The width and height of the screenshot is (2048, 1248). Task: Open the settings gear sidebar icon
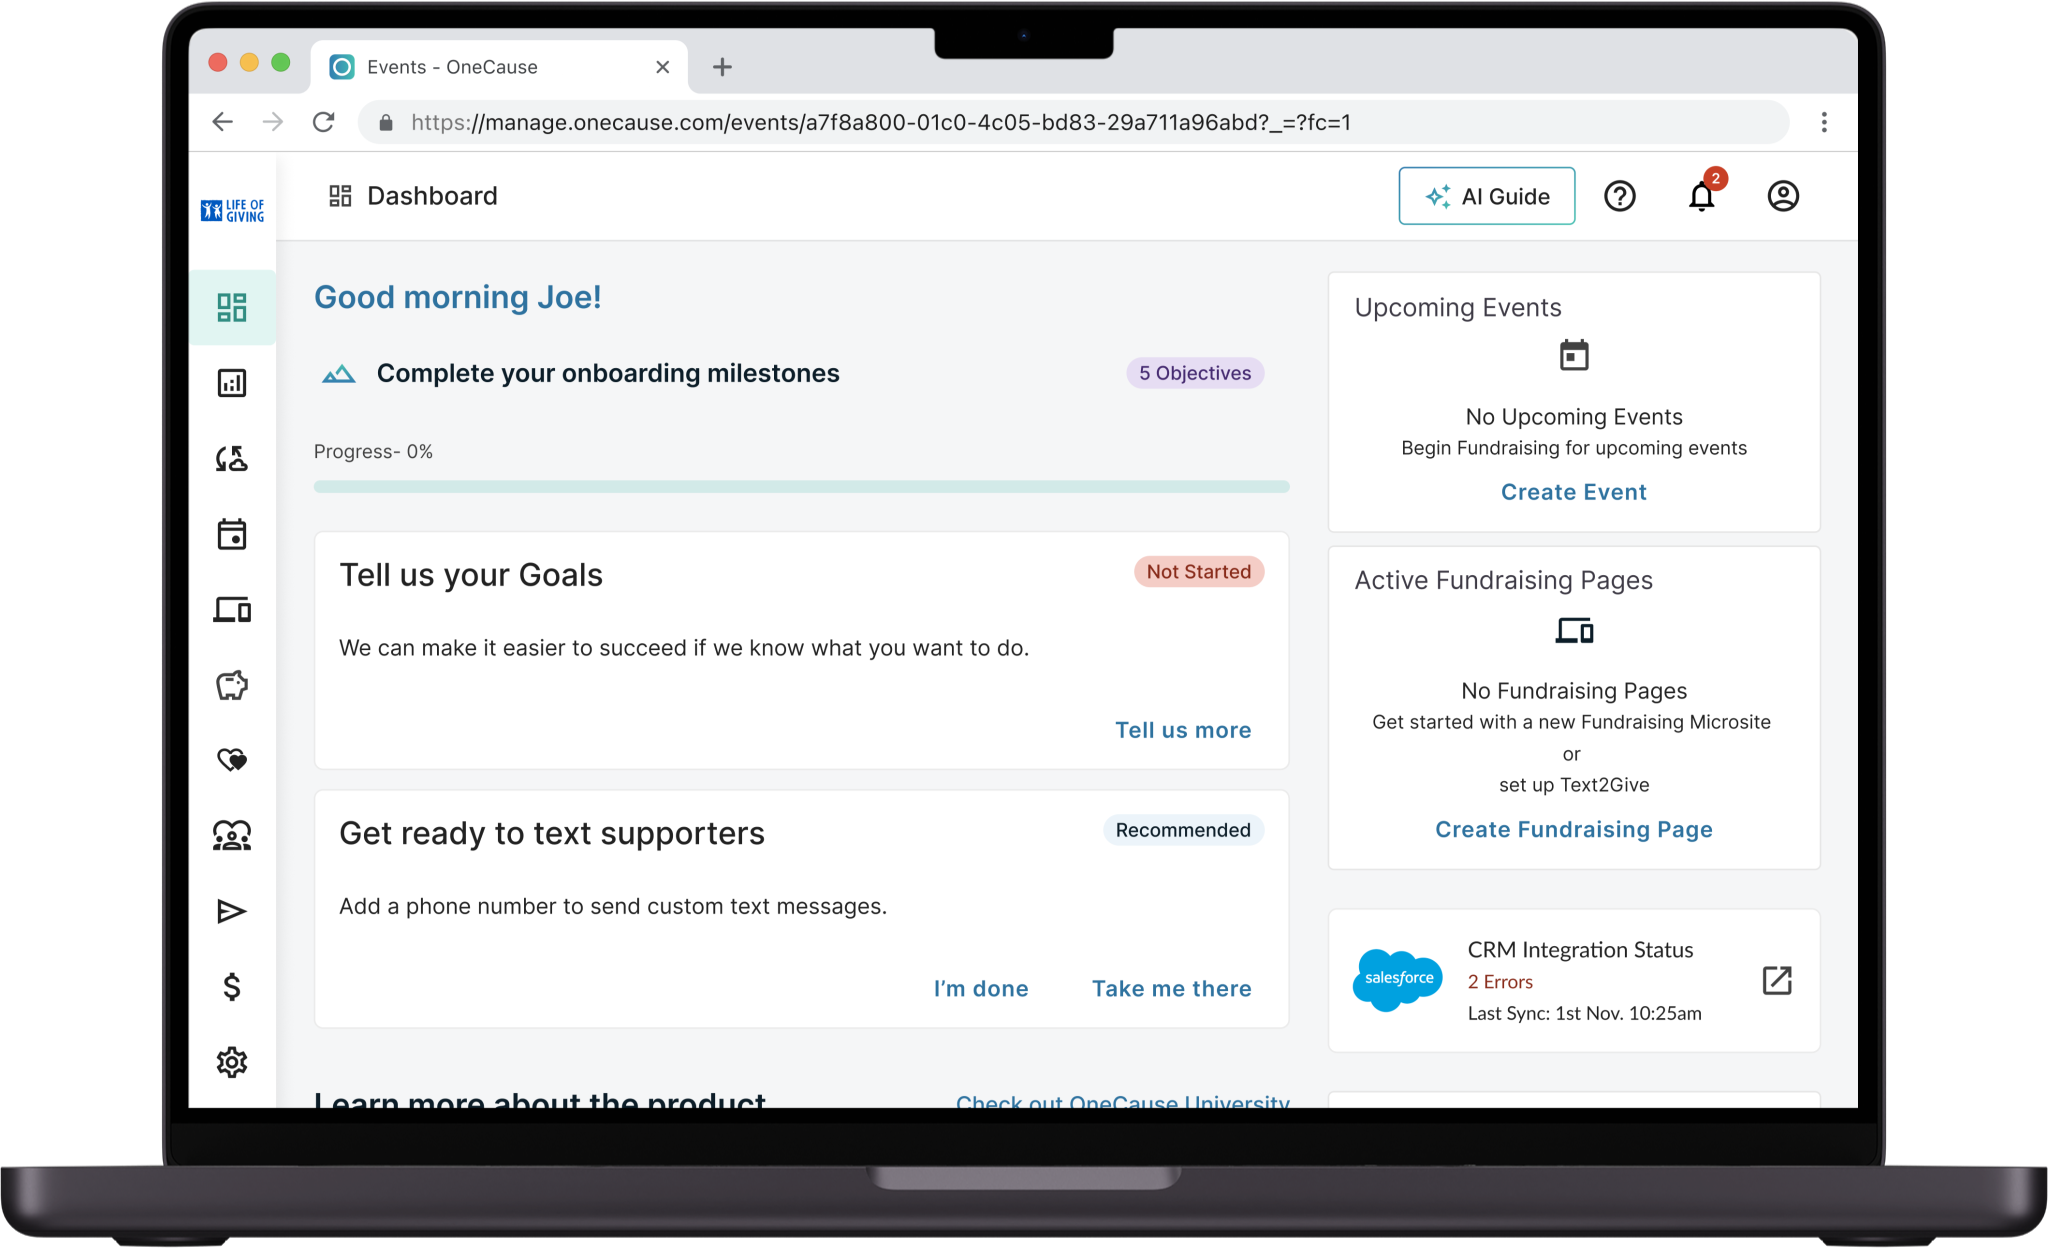coord(232,1062)
